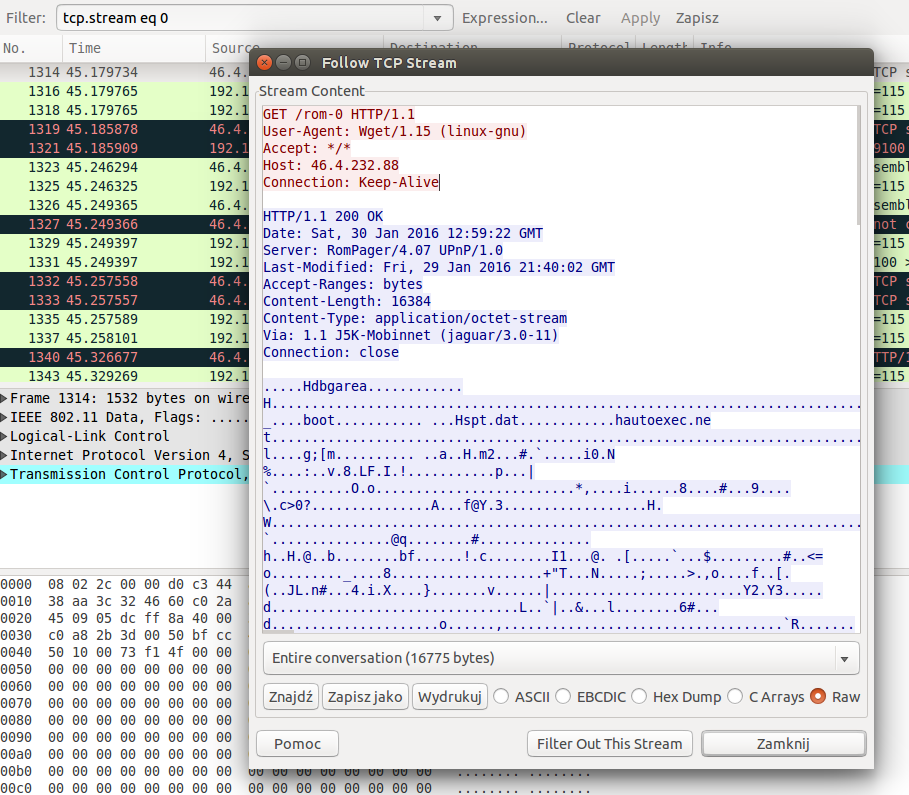
Task: Select packet row 1332
Action: pyautogui.click(x=125, y=281)
